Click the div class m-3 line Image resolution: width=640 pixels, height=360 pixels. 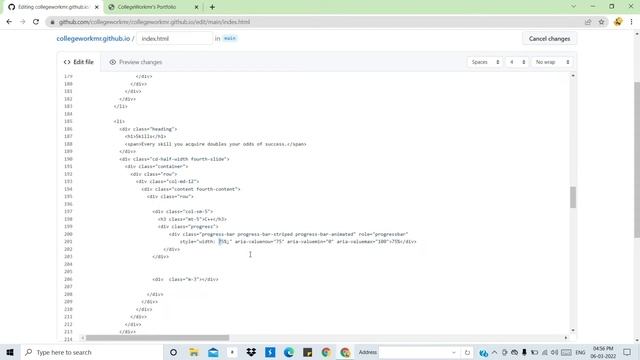click(x=185, y=279)
